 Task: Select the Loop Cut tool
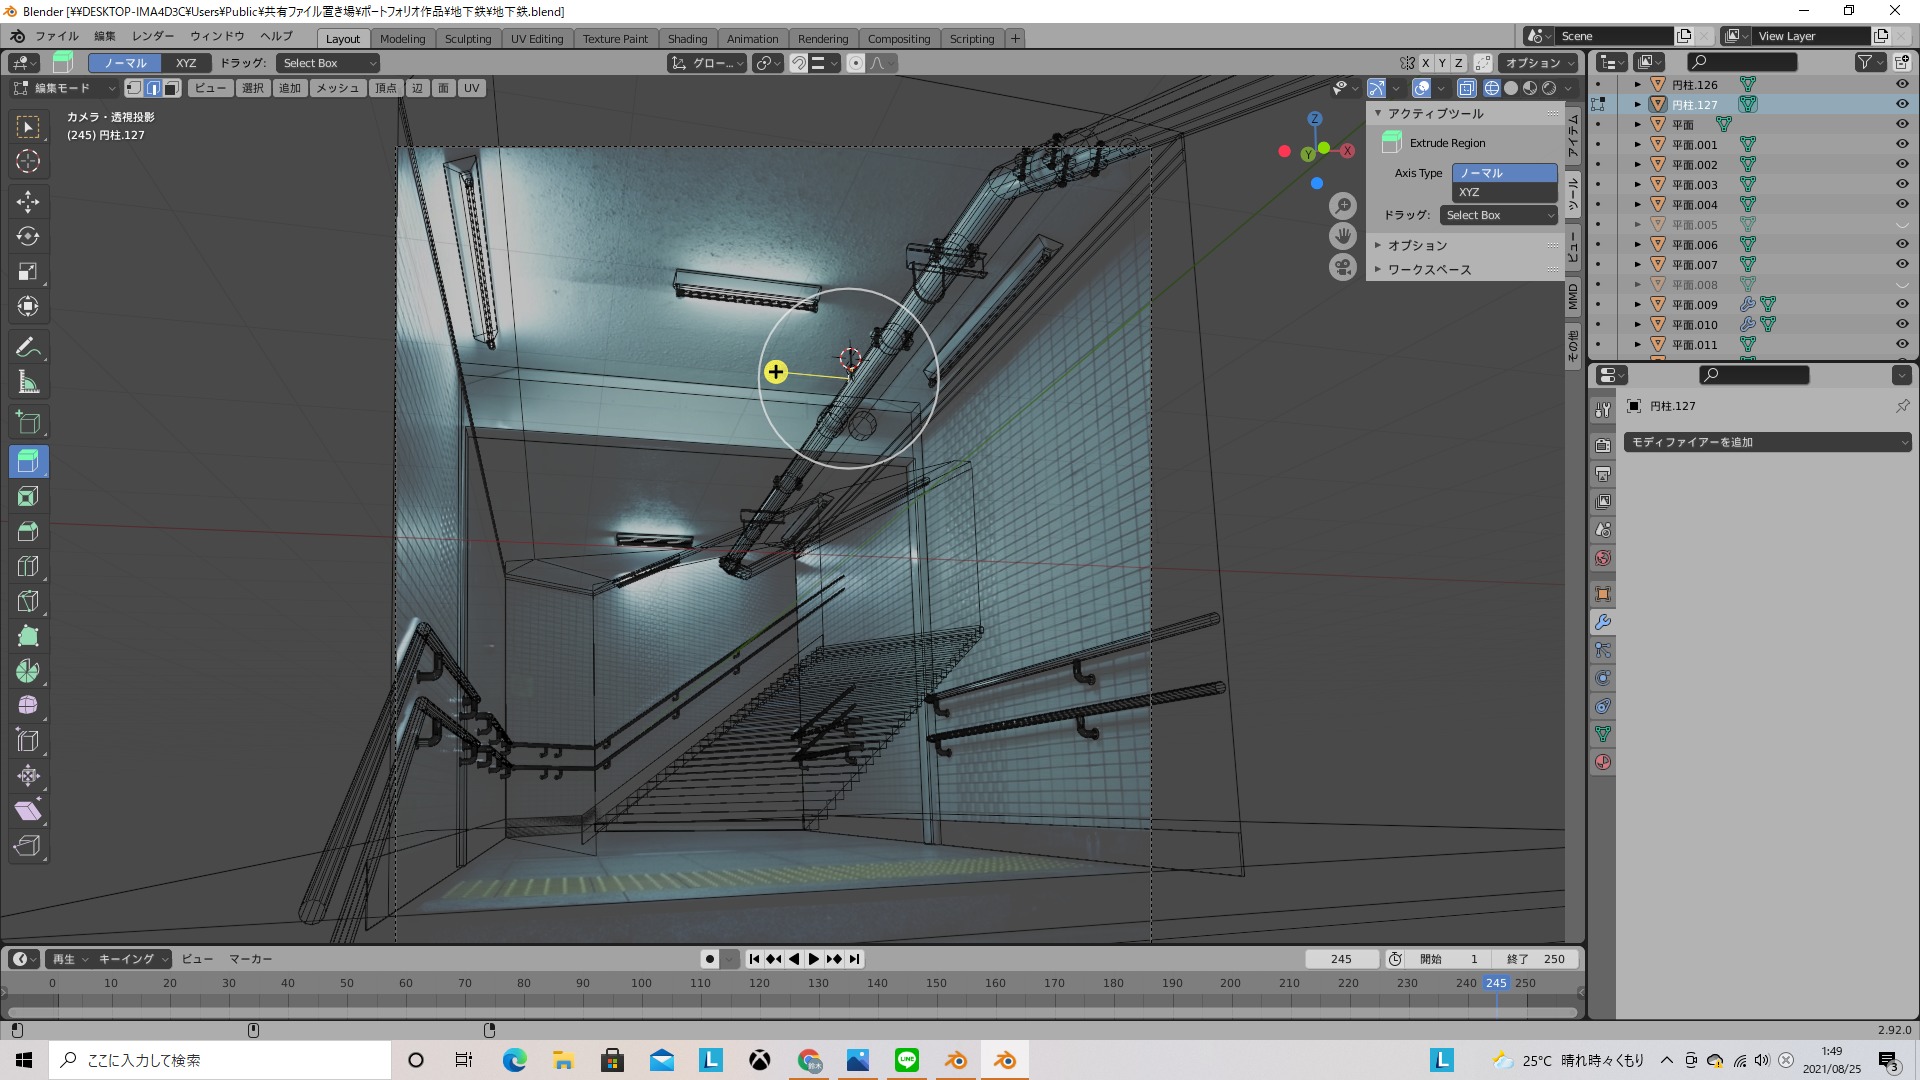coord(28,567)
